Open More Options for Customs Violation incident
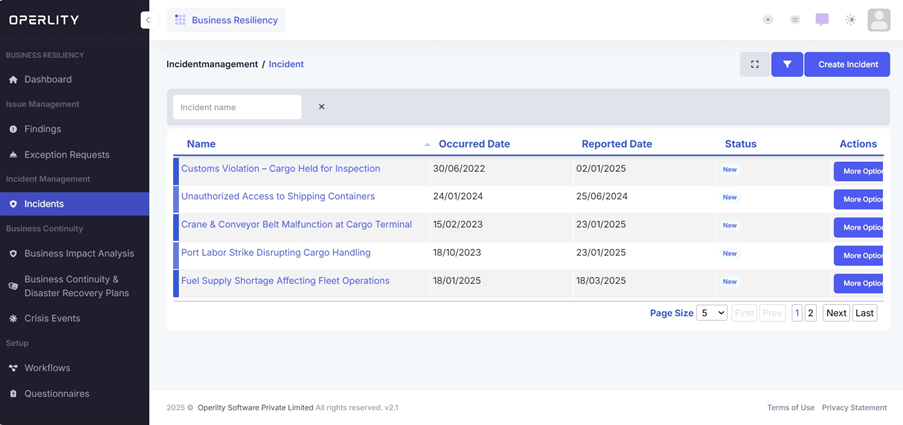Screen dimensions: 903x425 [860, 171]
